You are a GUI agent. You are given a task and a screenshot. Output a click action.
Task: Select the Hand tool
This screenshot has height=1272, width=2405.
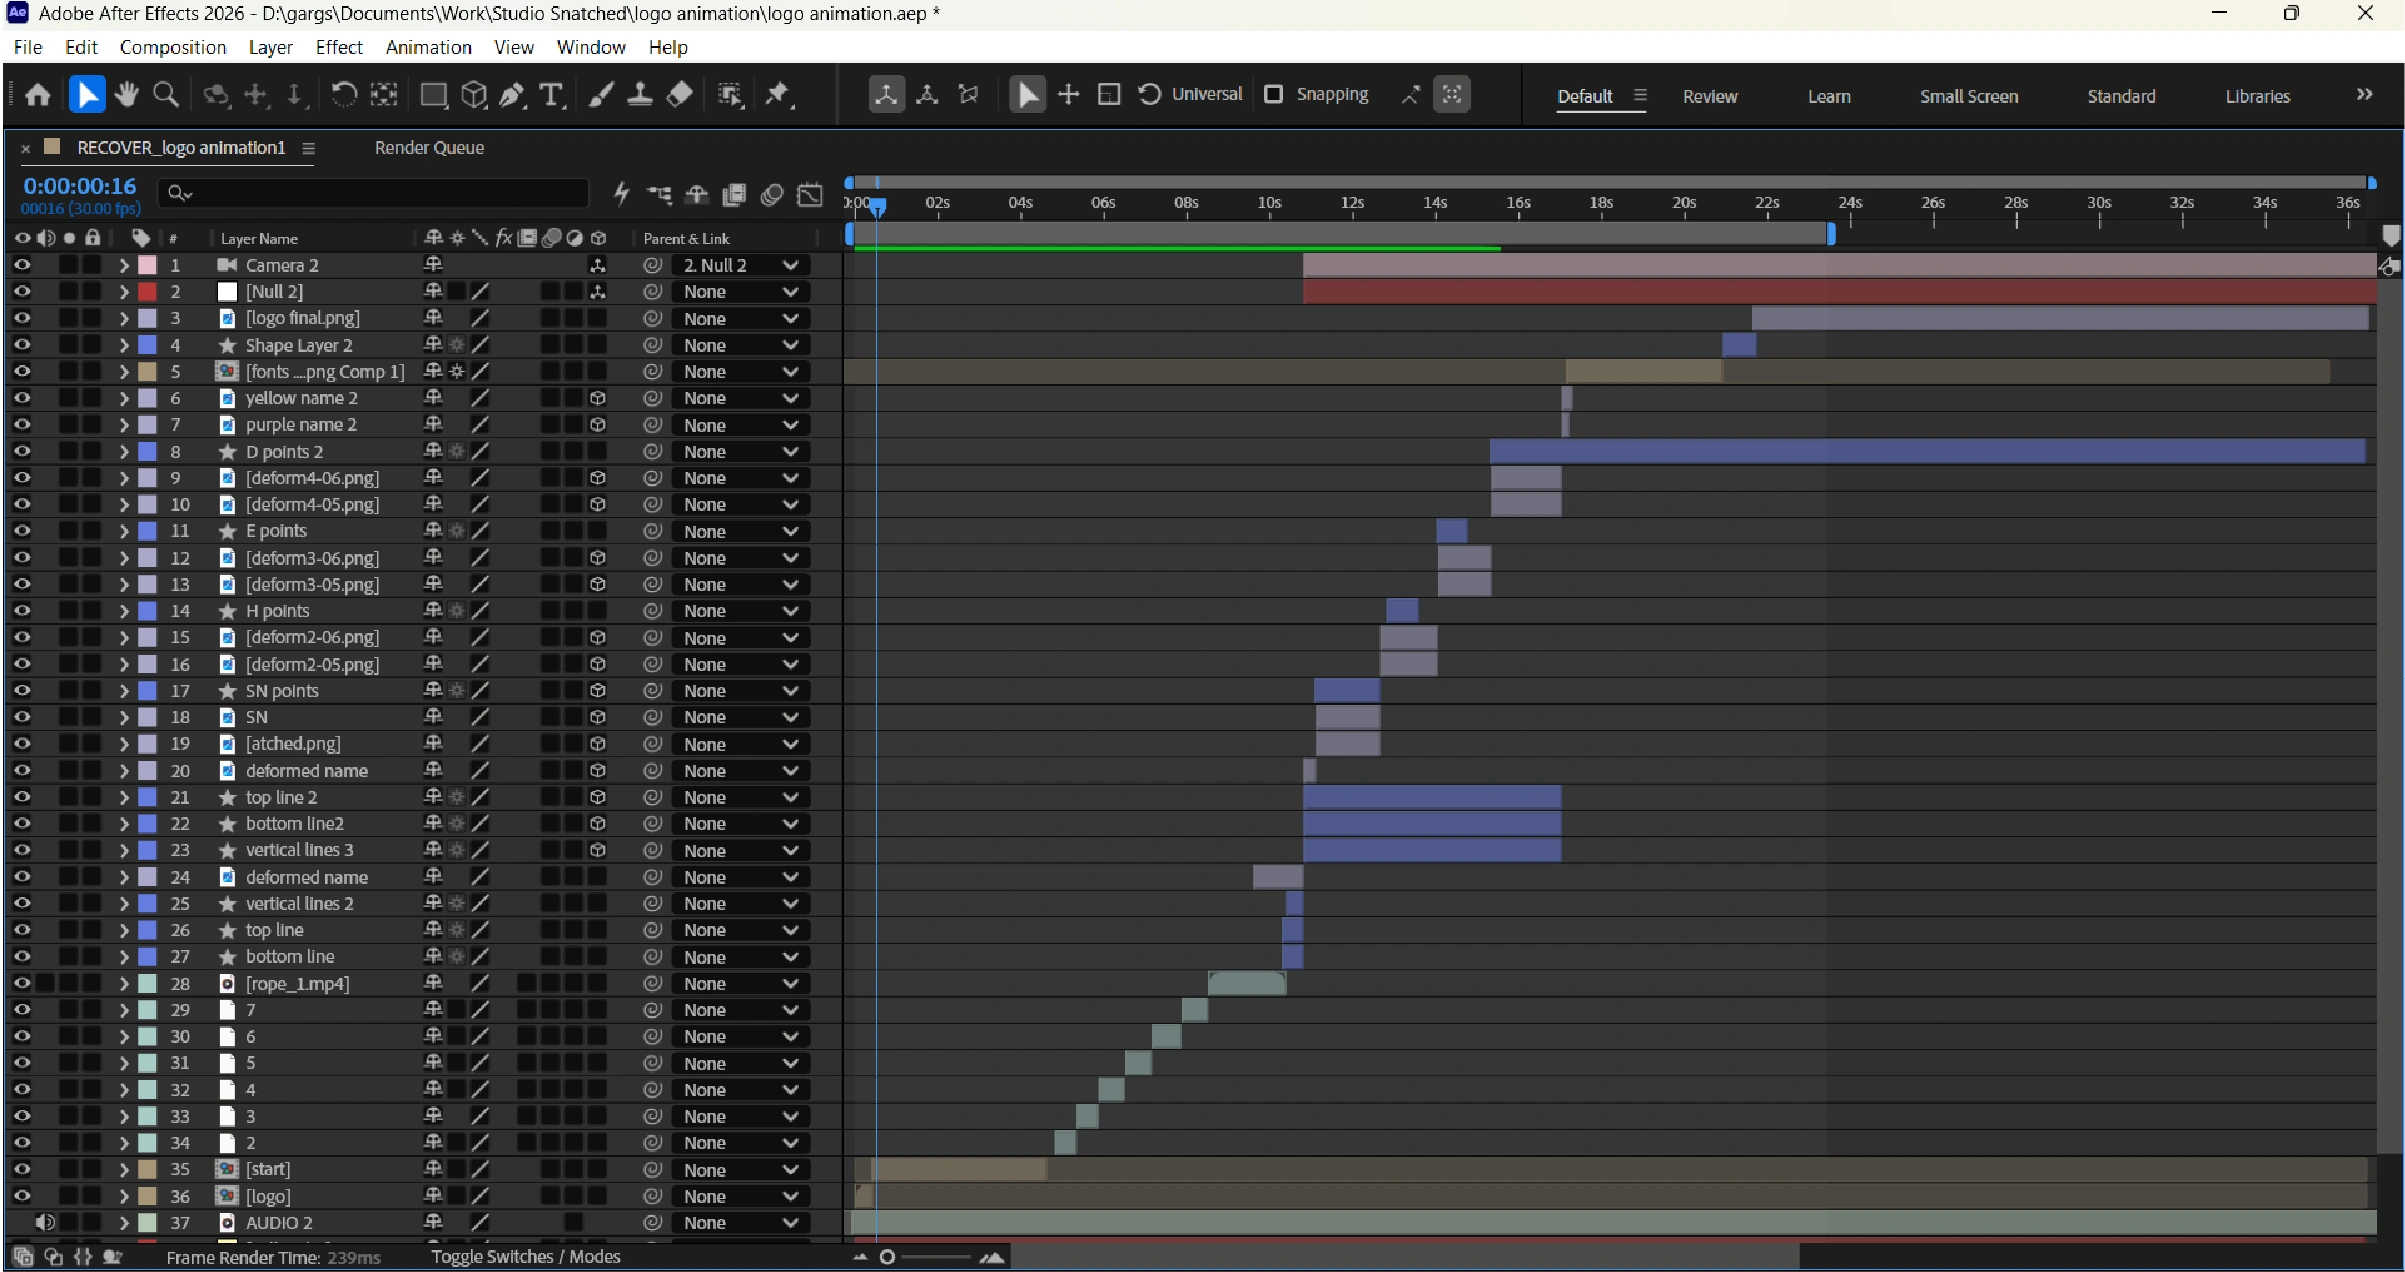pyautogui.click(x=126, y=95)
